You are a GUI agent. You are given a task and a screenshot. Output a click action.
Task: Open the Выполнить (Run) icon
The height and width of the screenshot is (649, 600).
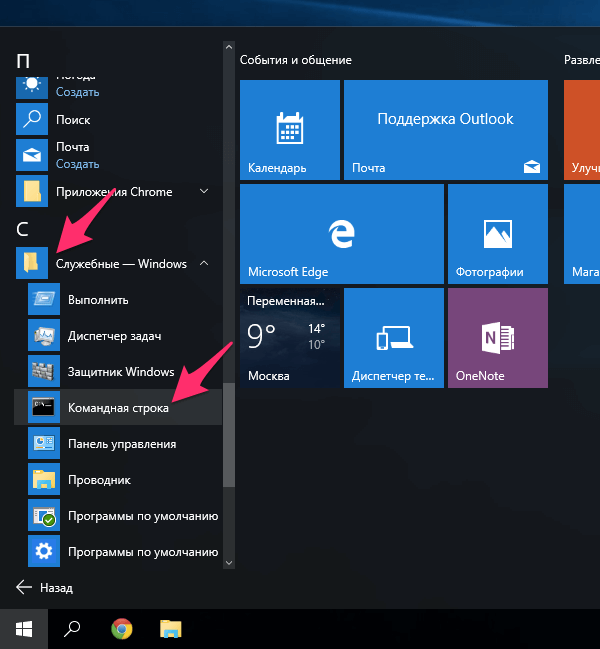click(44, 299)
